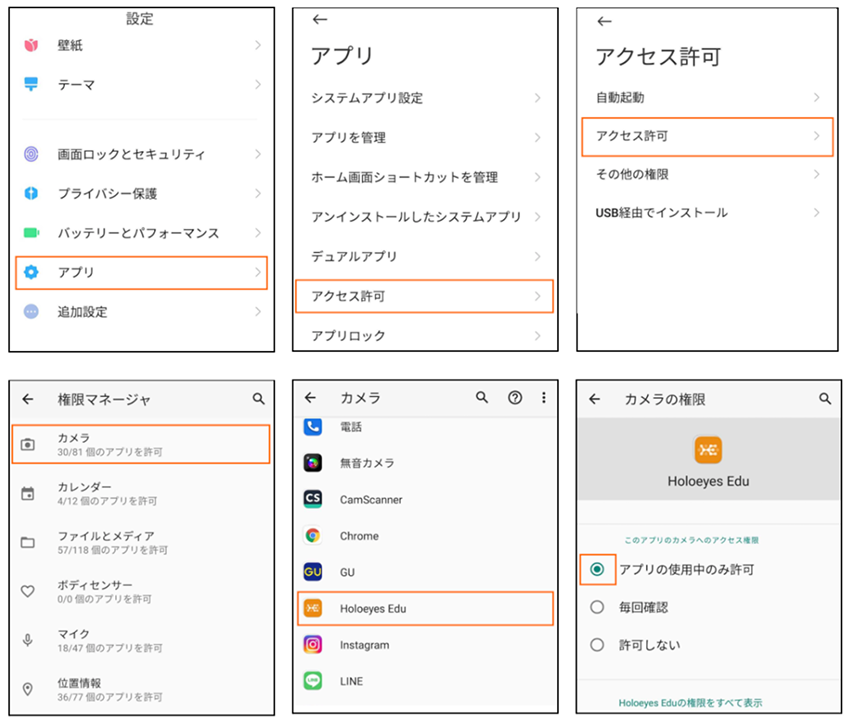
Task: Tap the Instagram app icon
Action: click(310, 645)
